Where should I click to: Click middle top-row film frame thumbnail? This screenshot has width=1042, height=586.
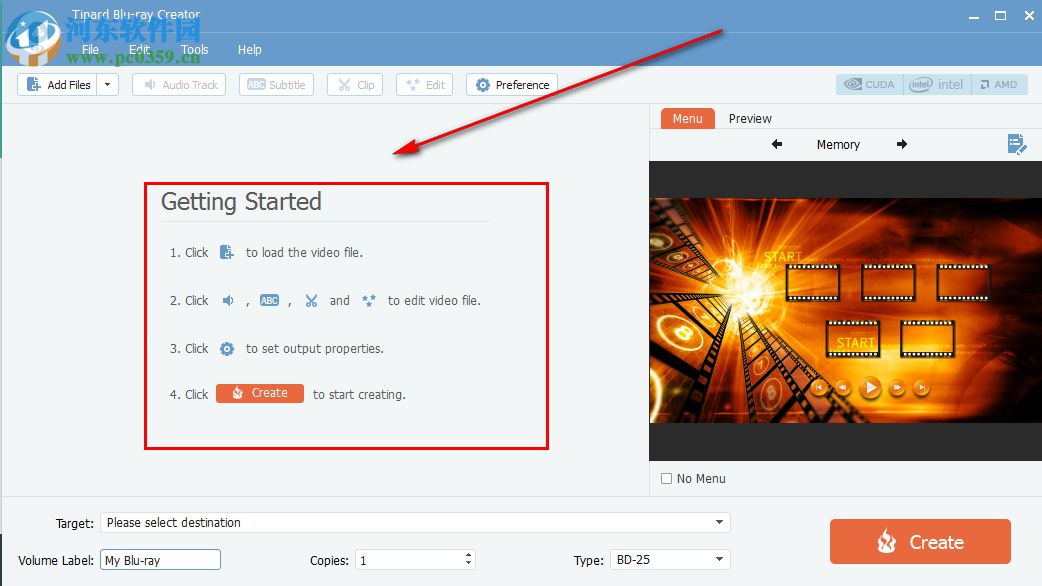click(888, 282)
